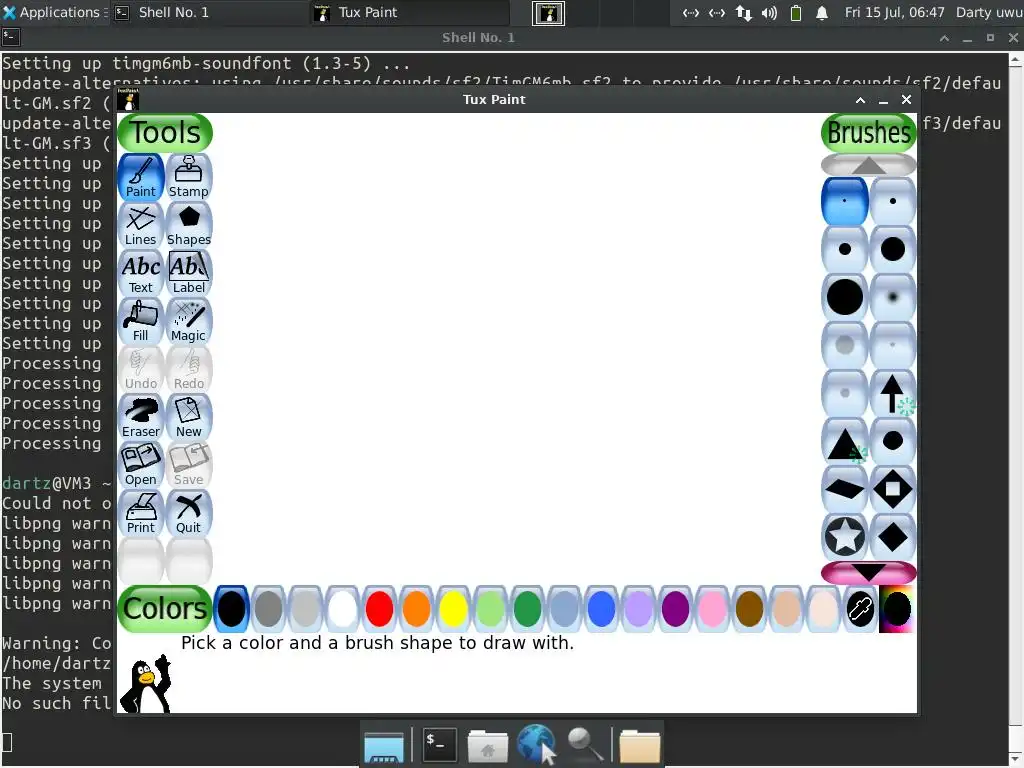Choose the star in circle brush
This screenshot has height=768, width=1024.
[844, 537]
